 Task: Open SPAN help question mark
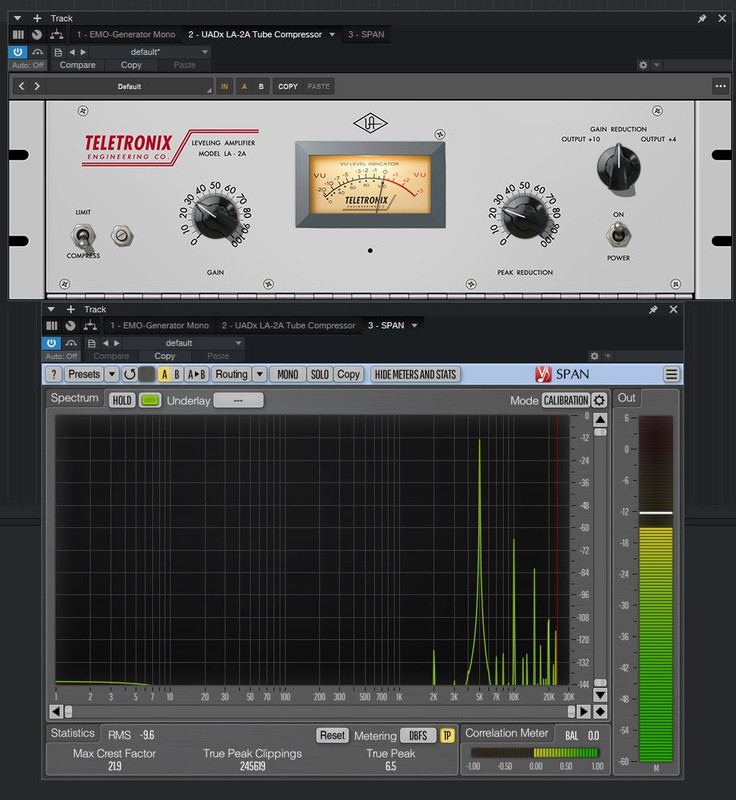(54, 374)
